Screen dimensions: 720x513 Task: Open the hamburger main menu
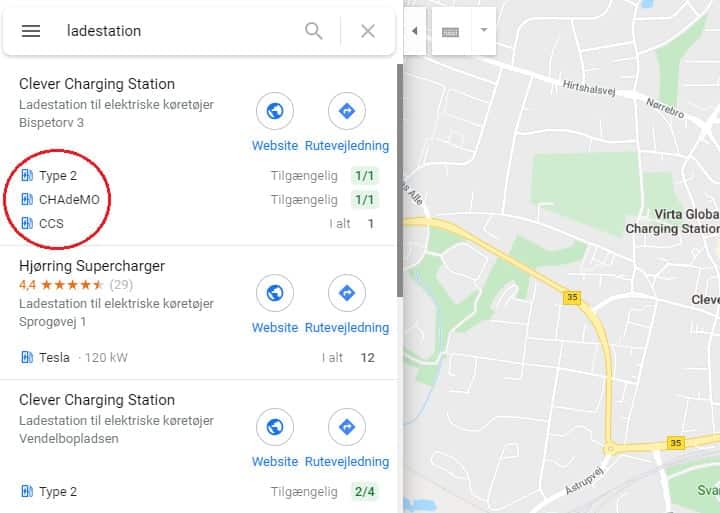[x=31, y=31]
